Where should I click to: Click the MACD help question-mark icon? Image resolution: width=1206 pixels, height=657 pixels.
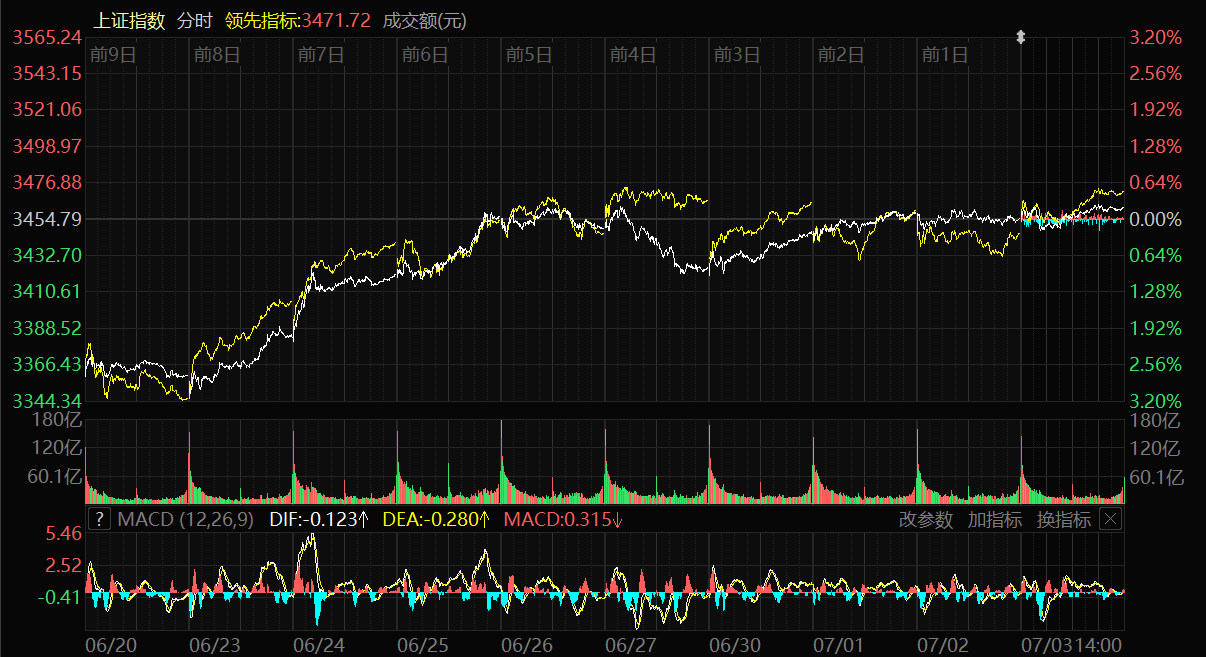99,519
